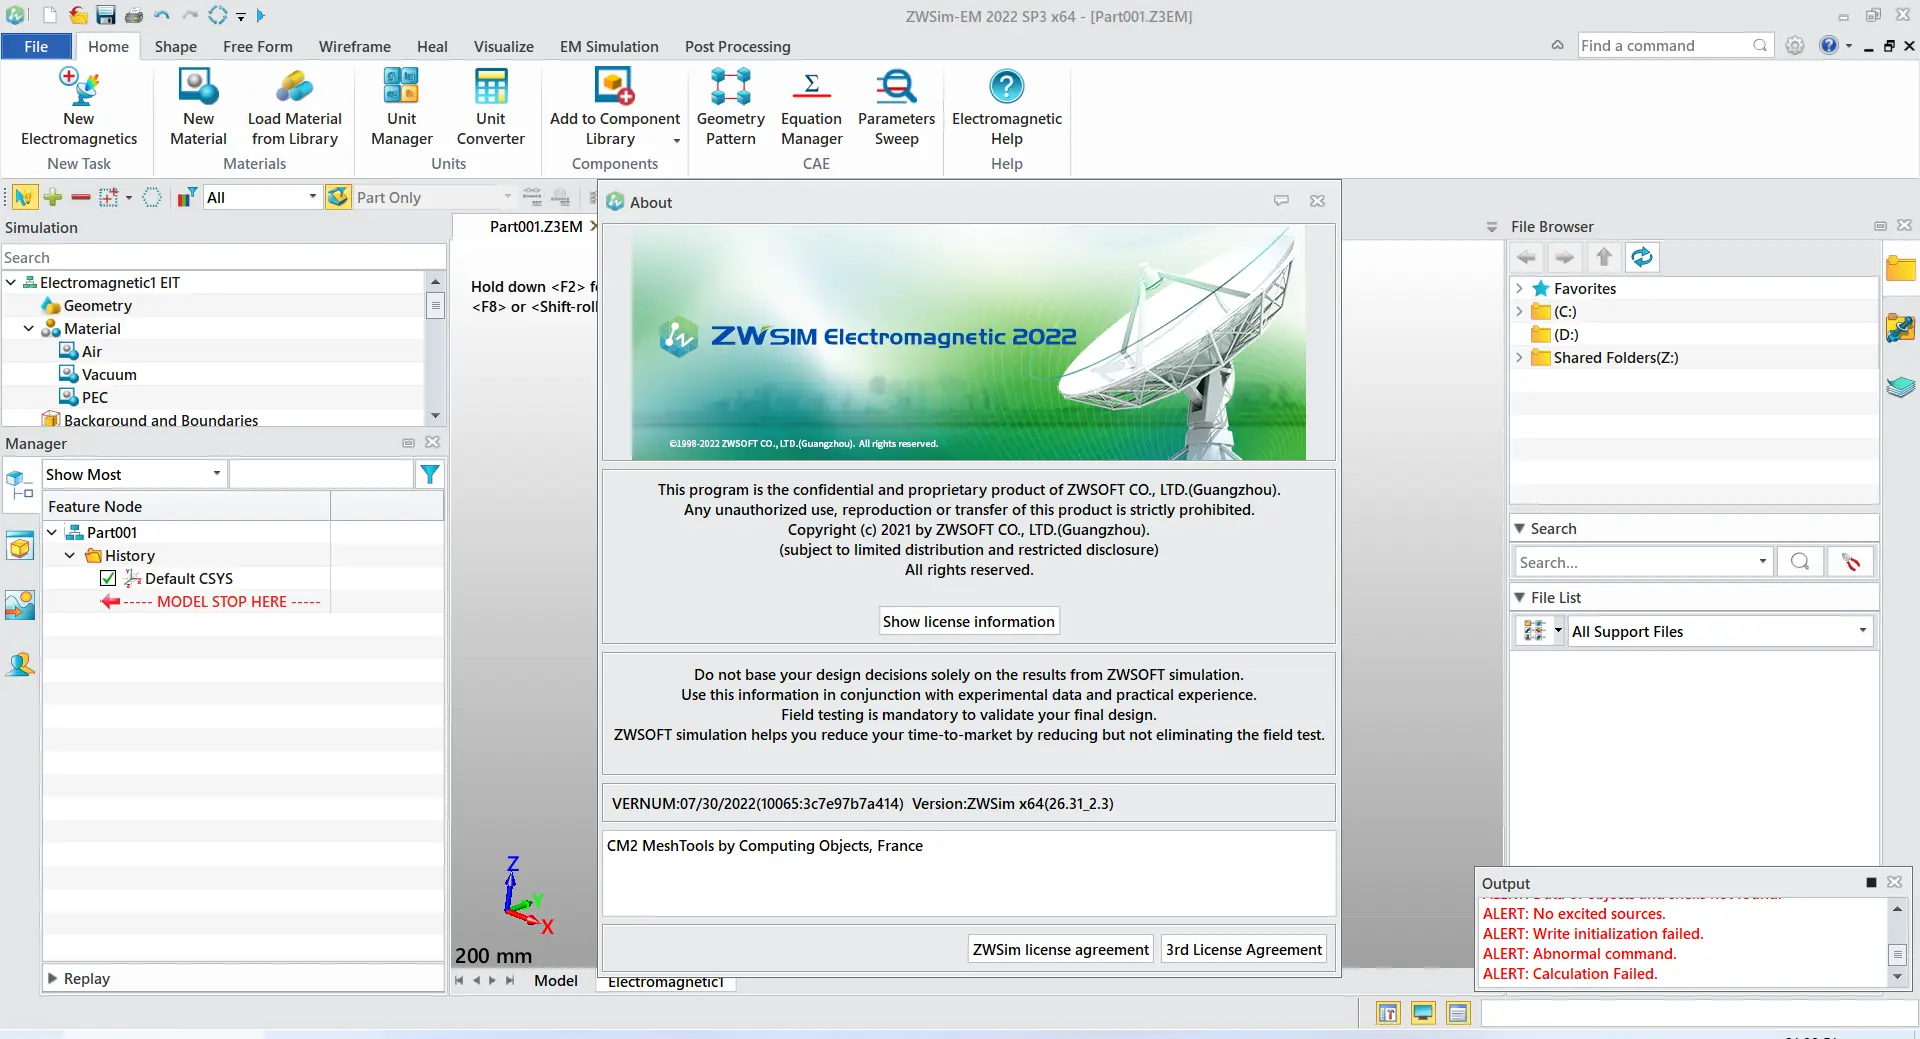
Task: Click Show license information button
Action: [x=968, y=621]
